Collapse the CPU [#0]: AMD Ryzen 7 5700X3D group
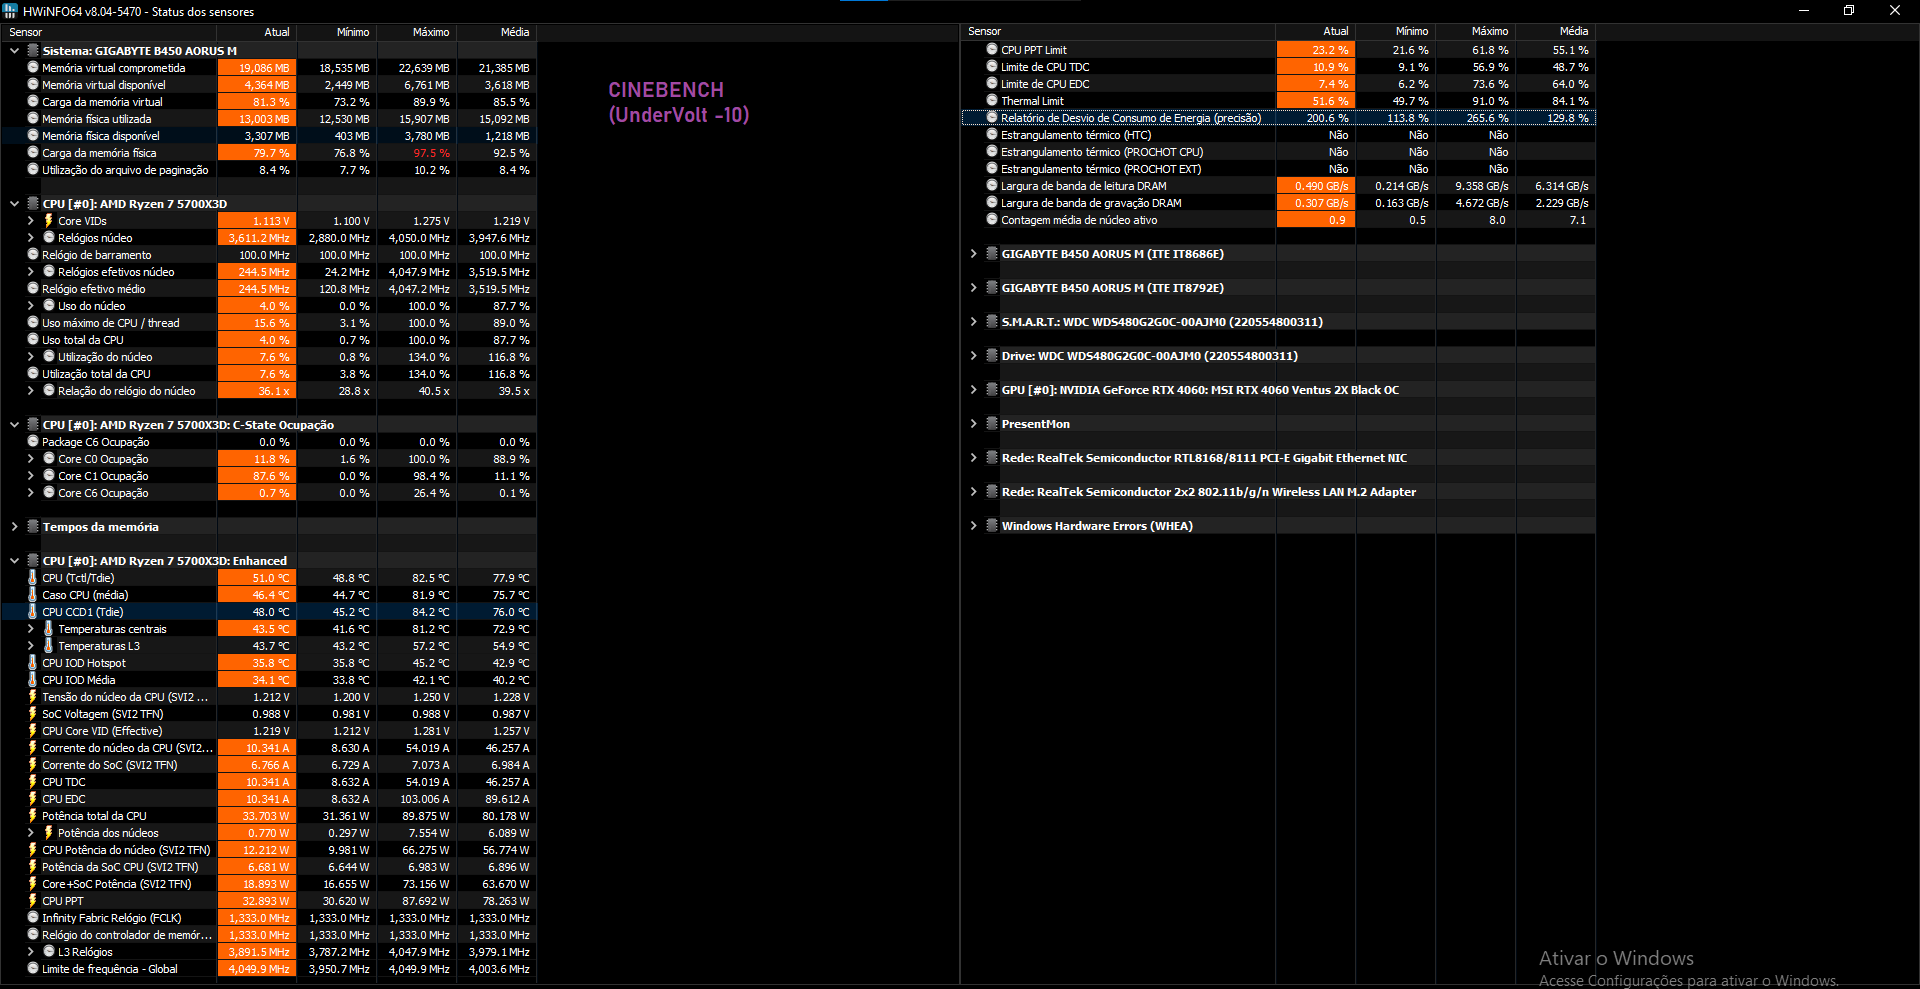Image resolution: width=1920 pixels, height=989 pixels. (14, 204)
